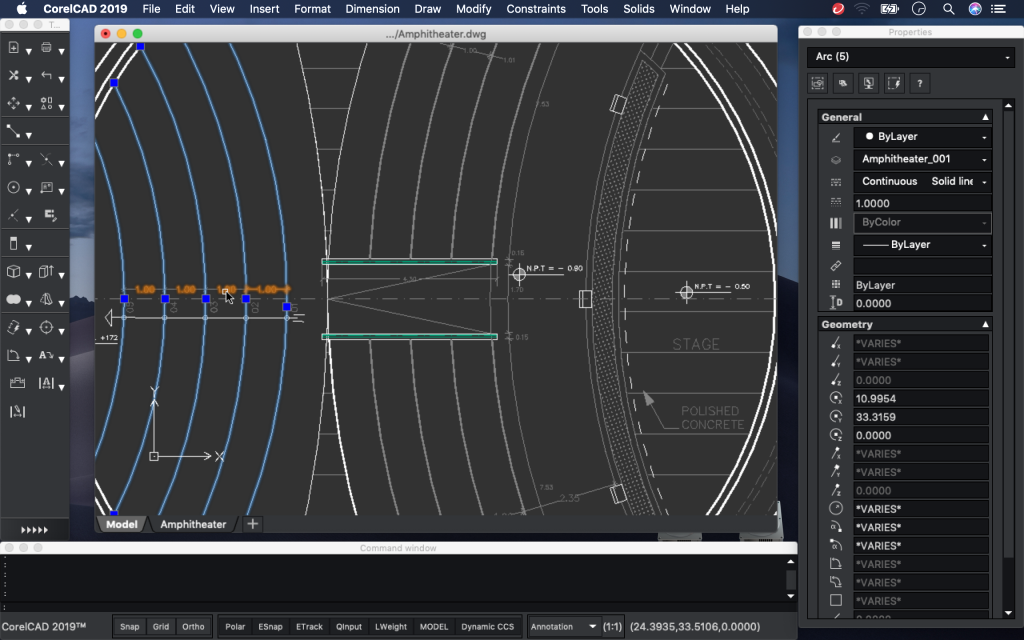Click the lowest dimension icon in the toolbox
Screen dimensions: 1024x640
tap(17, 411)
